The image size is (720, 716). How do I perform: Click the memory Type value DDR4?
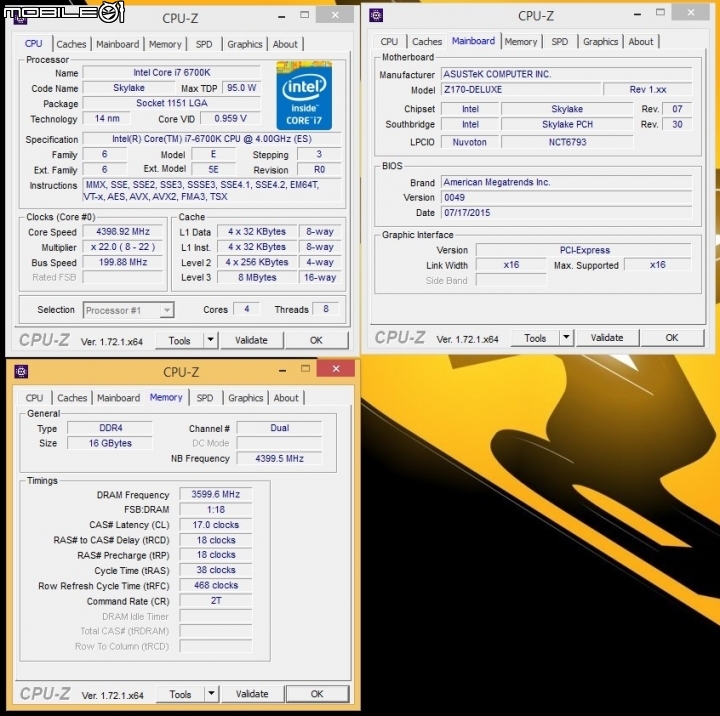[x=110, y=428]
